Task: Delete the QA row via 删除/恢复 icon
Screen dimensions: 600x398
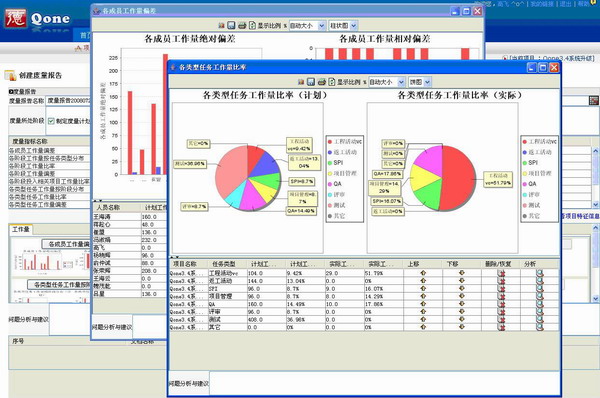Action: click(501, 304)
